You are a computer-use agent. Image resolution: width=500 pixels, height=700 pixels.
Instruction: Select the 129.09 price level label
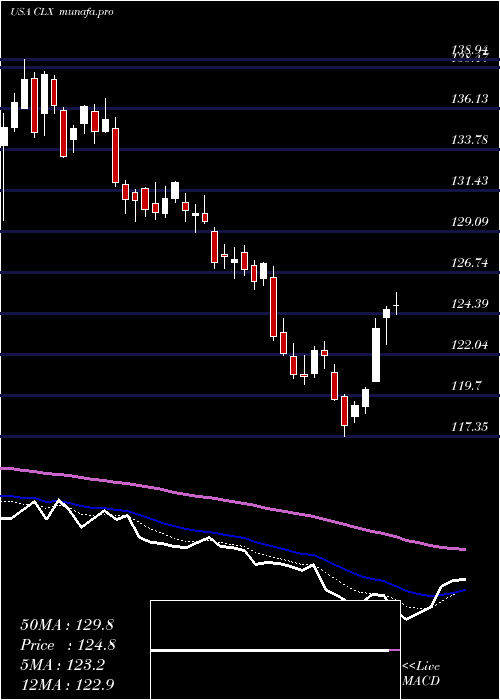(469, 221)
